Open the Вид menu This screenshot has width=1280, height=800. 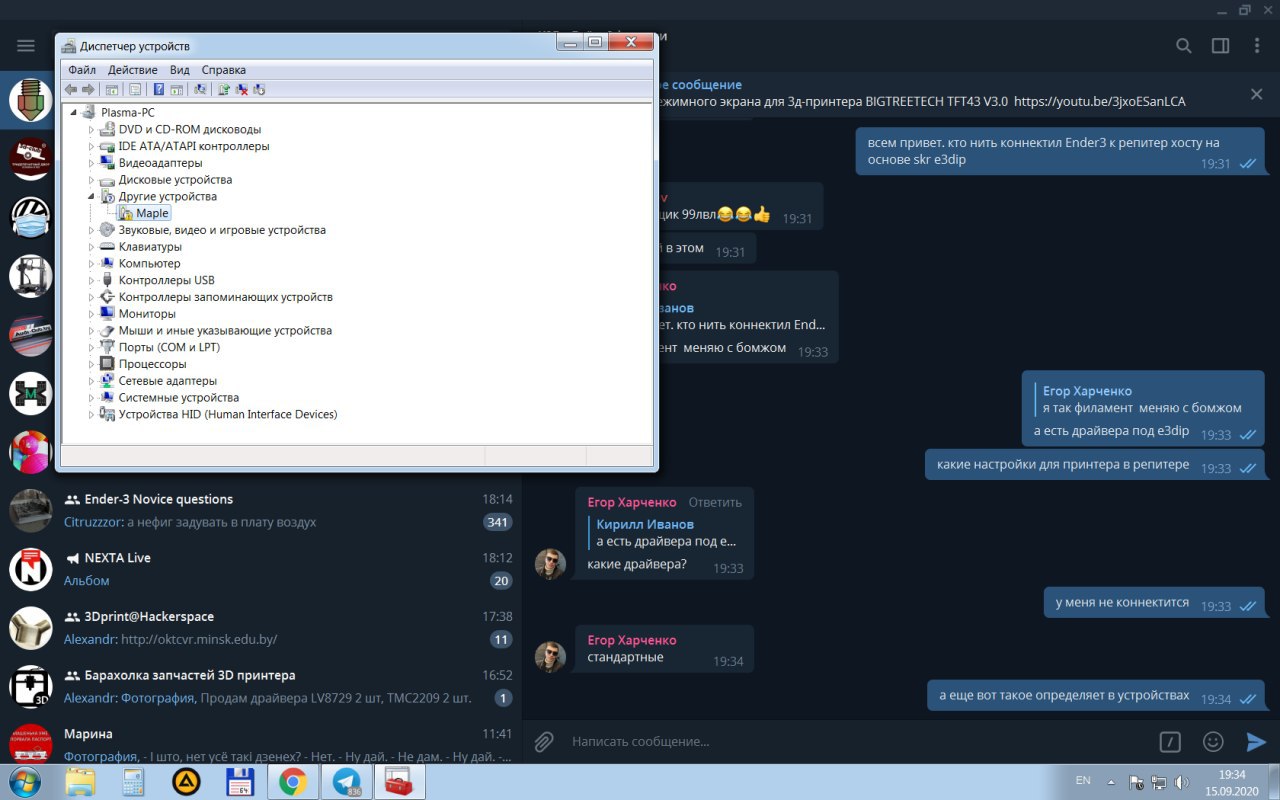tap(179, 70)
